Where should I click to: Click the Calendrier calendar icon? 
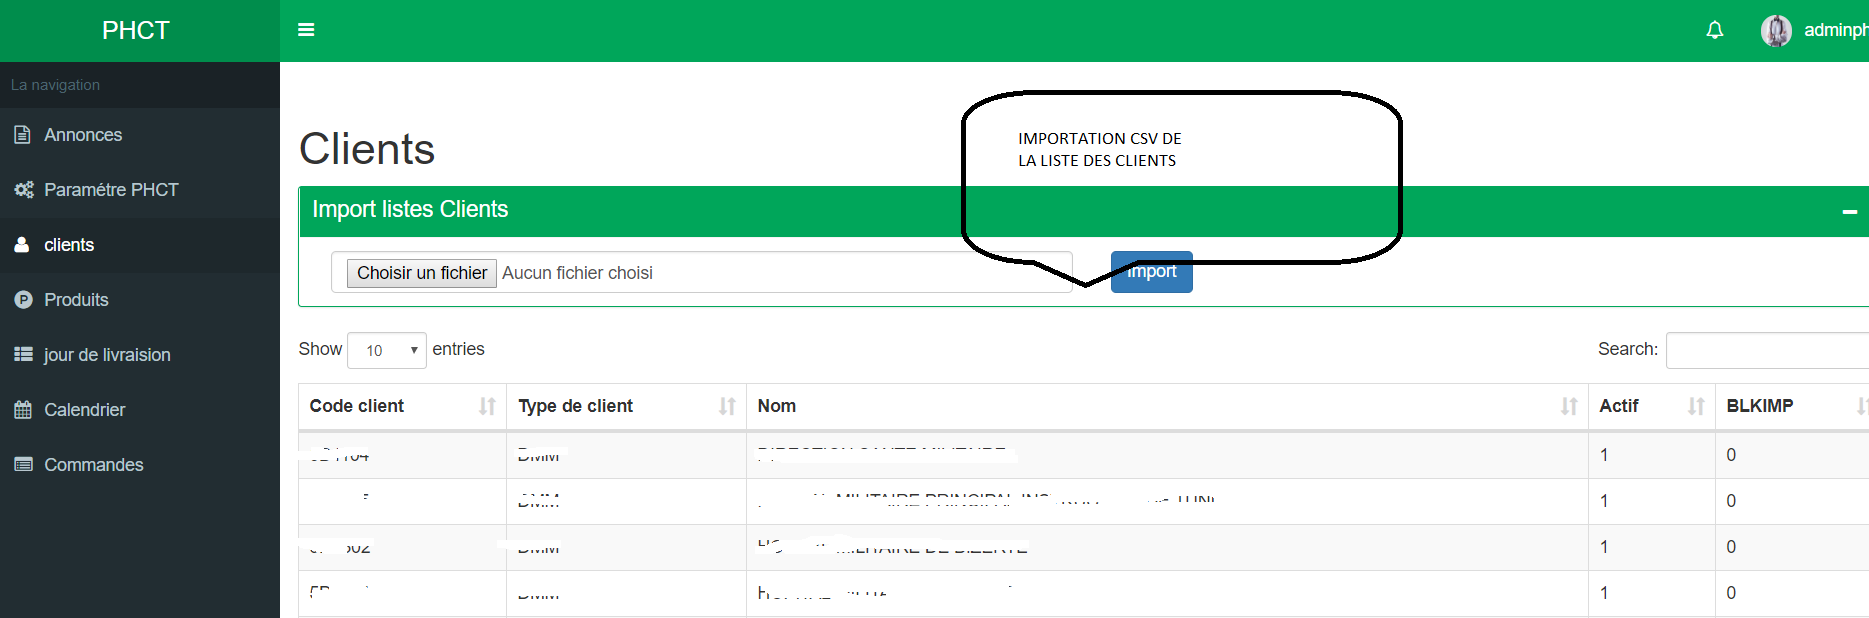23,410
